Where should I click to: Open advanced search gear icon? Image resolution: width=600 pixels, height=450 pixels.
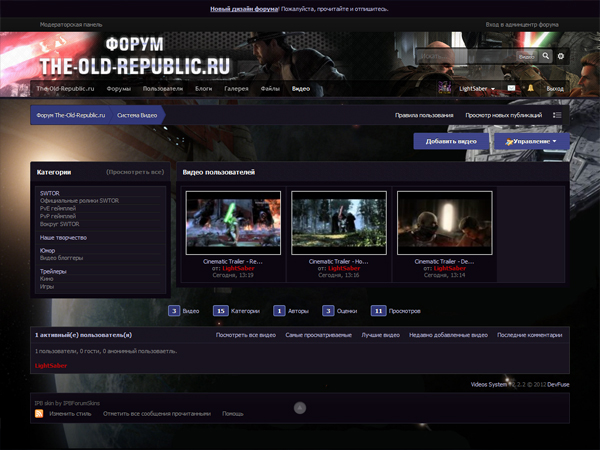(562, 57)
